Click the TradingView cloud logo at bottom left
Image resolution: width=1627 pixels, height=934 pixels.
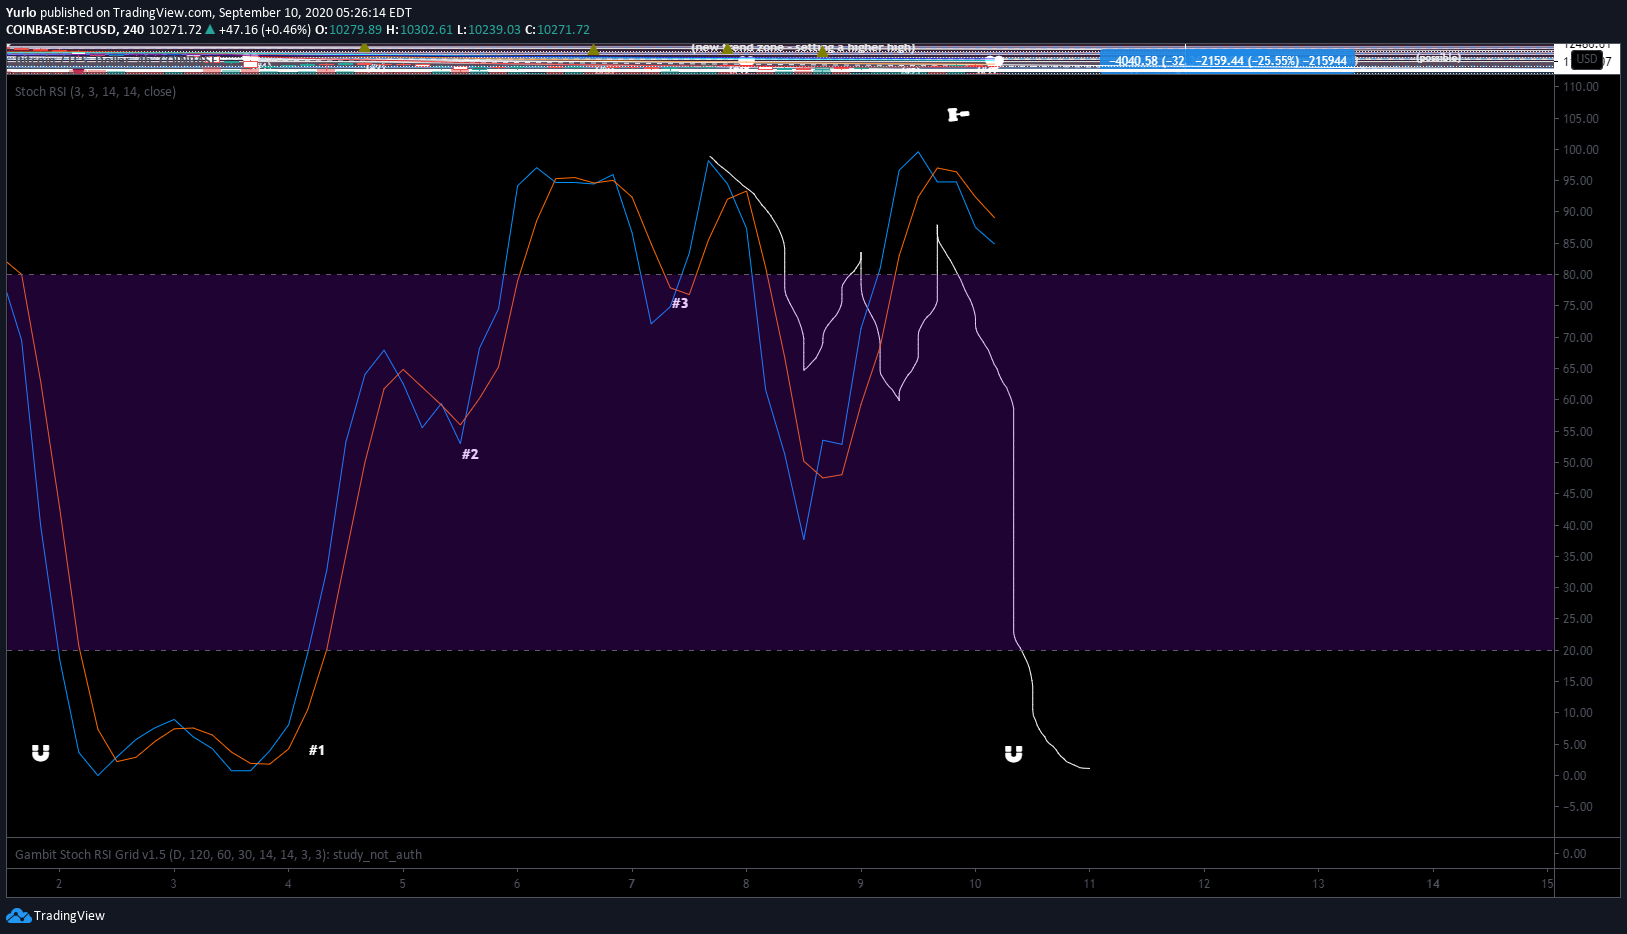coord(18,915)
